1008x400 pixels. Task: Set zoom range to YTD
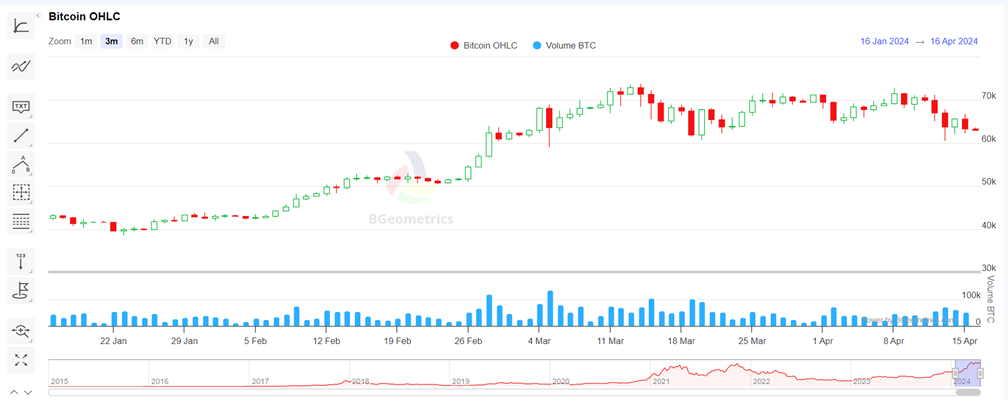click(x=163, y=41)
